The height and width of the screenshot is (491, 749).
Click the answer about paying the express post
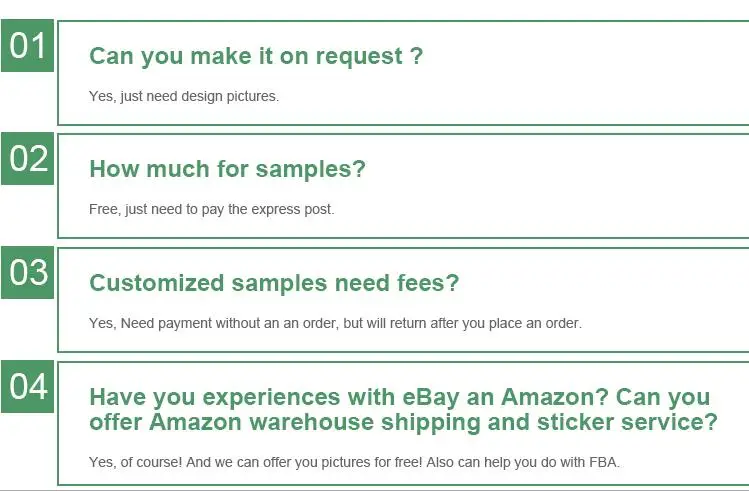click(x=211, y=210)
